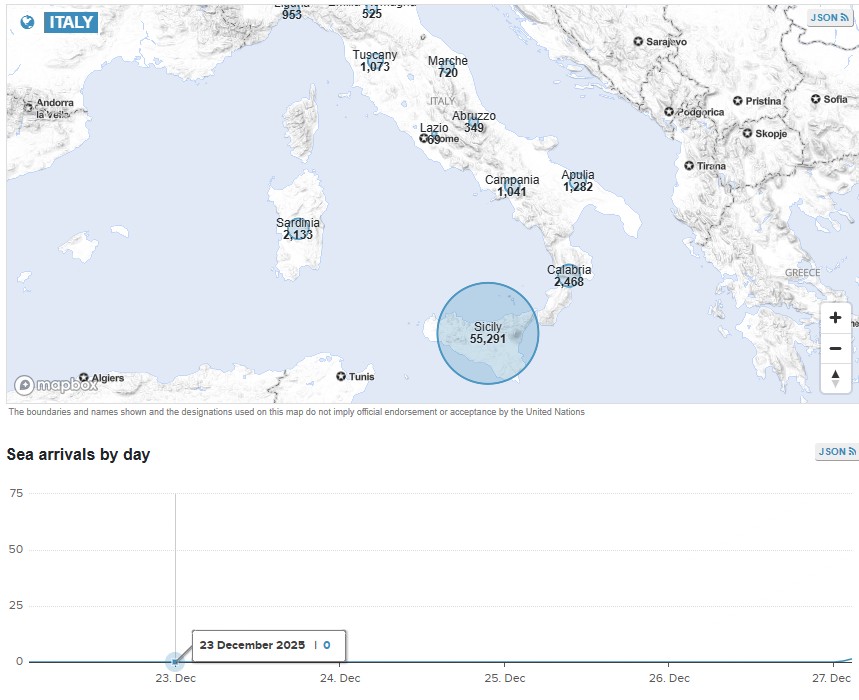Click the 26. Dec axis label
Screen dimensions: 859x700
pyautogui.click(x=669, y=678)
